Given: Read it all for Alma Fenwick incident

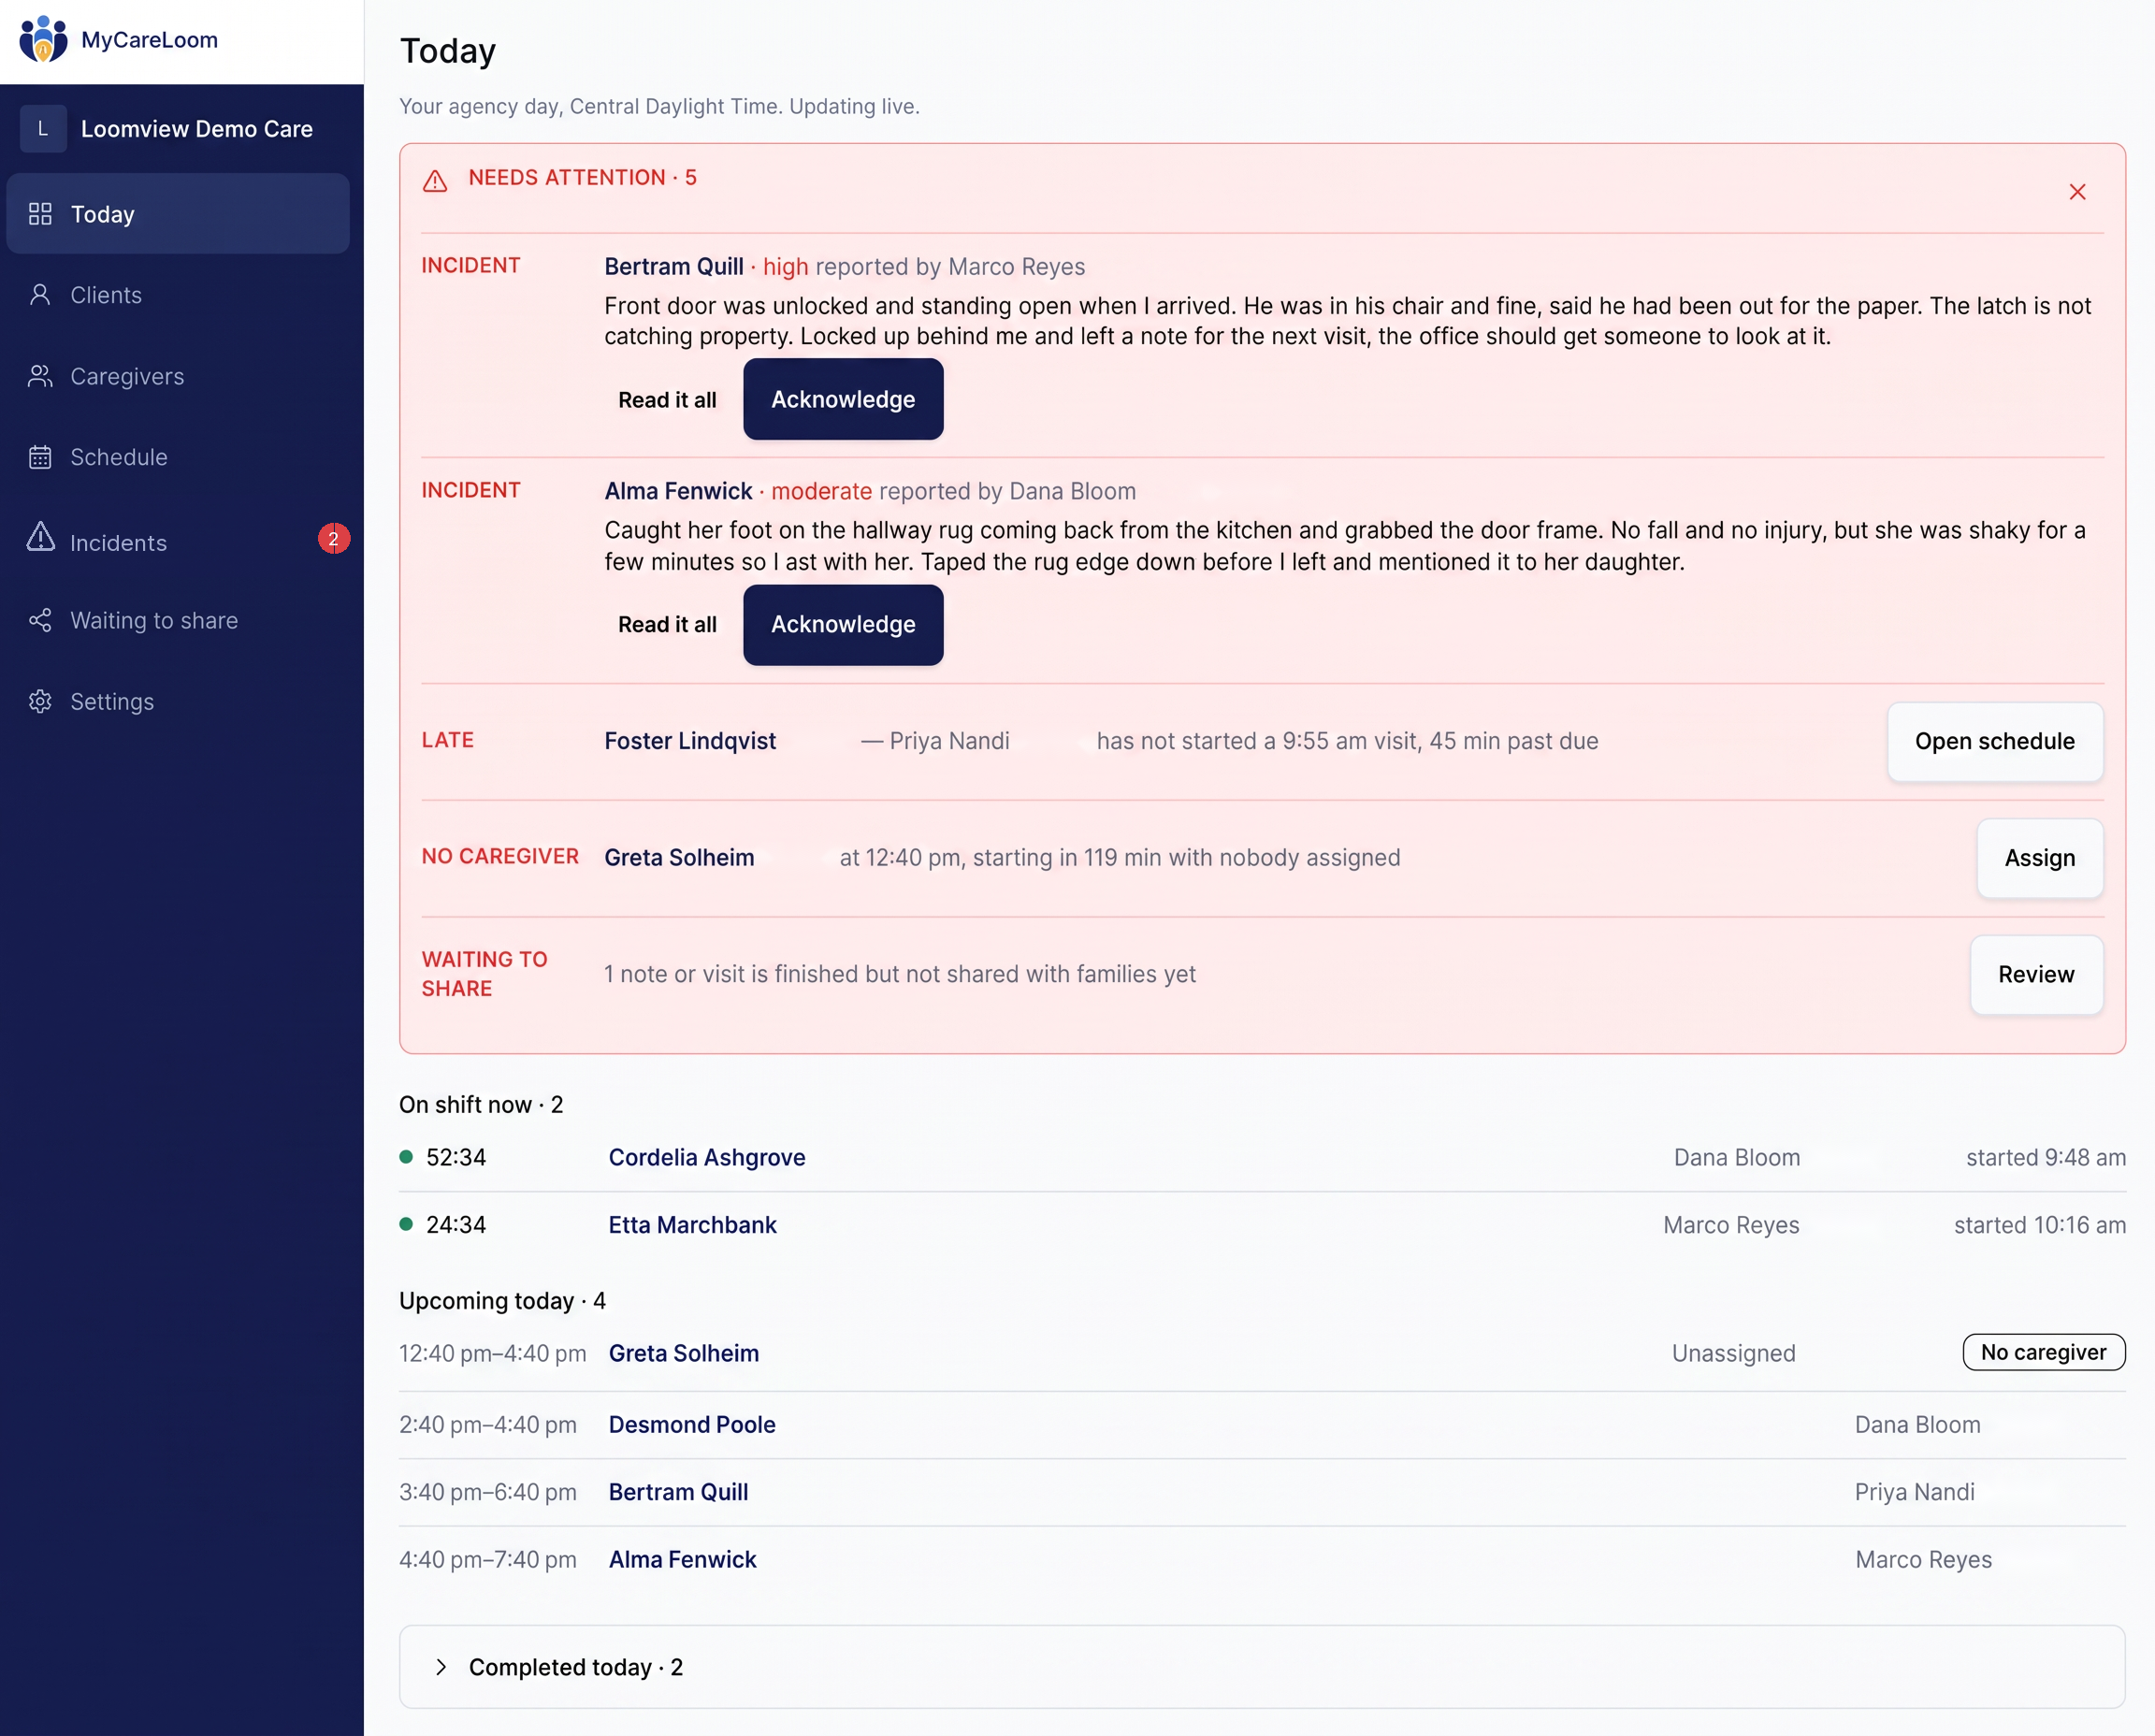Looking at the screenshot, I should [667, 624].
